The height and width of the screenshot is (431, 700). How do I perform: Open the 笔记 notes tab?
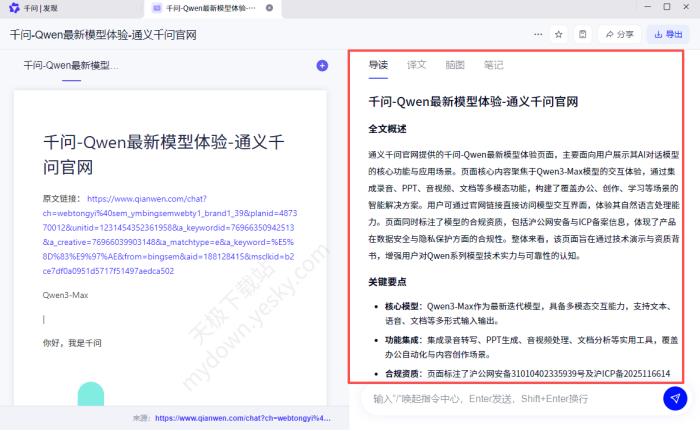[x=493, y=65]
